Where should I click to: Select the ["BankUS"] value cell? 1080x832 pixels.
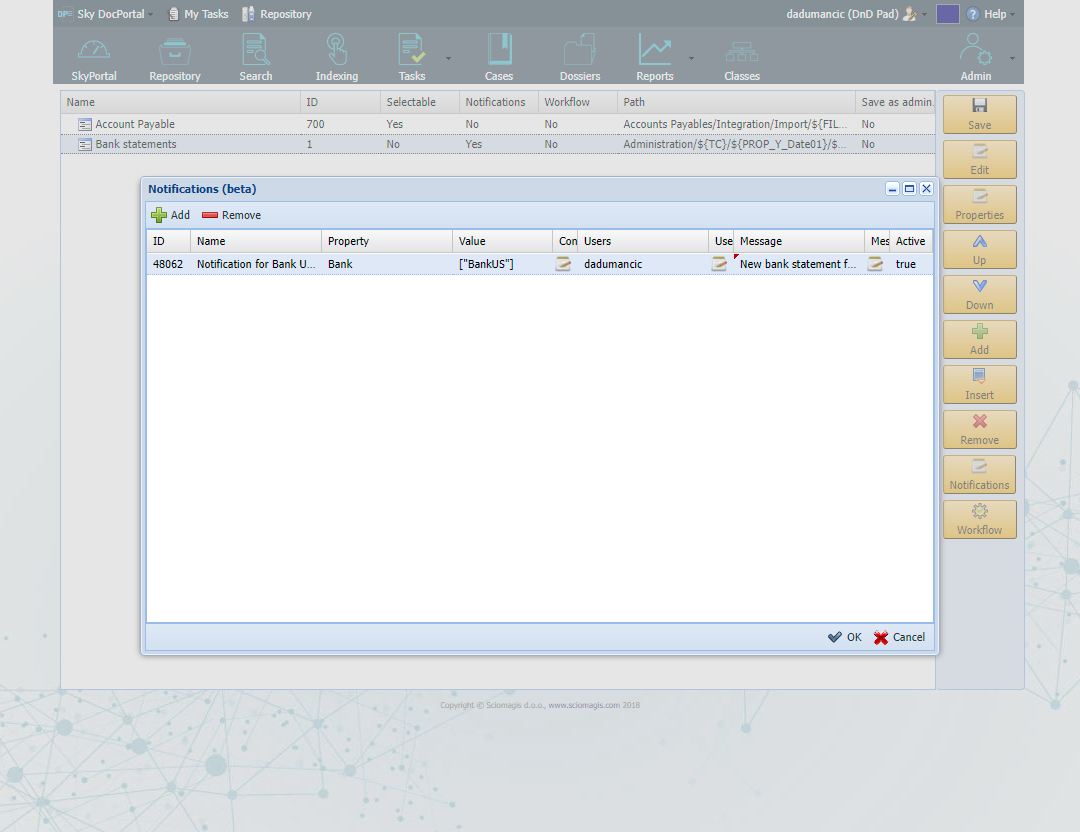tap(502, 264)
